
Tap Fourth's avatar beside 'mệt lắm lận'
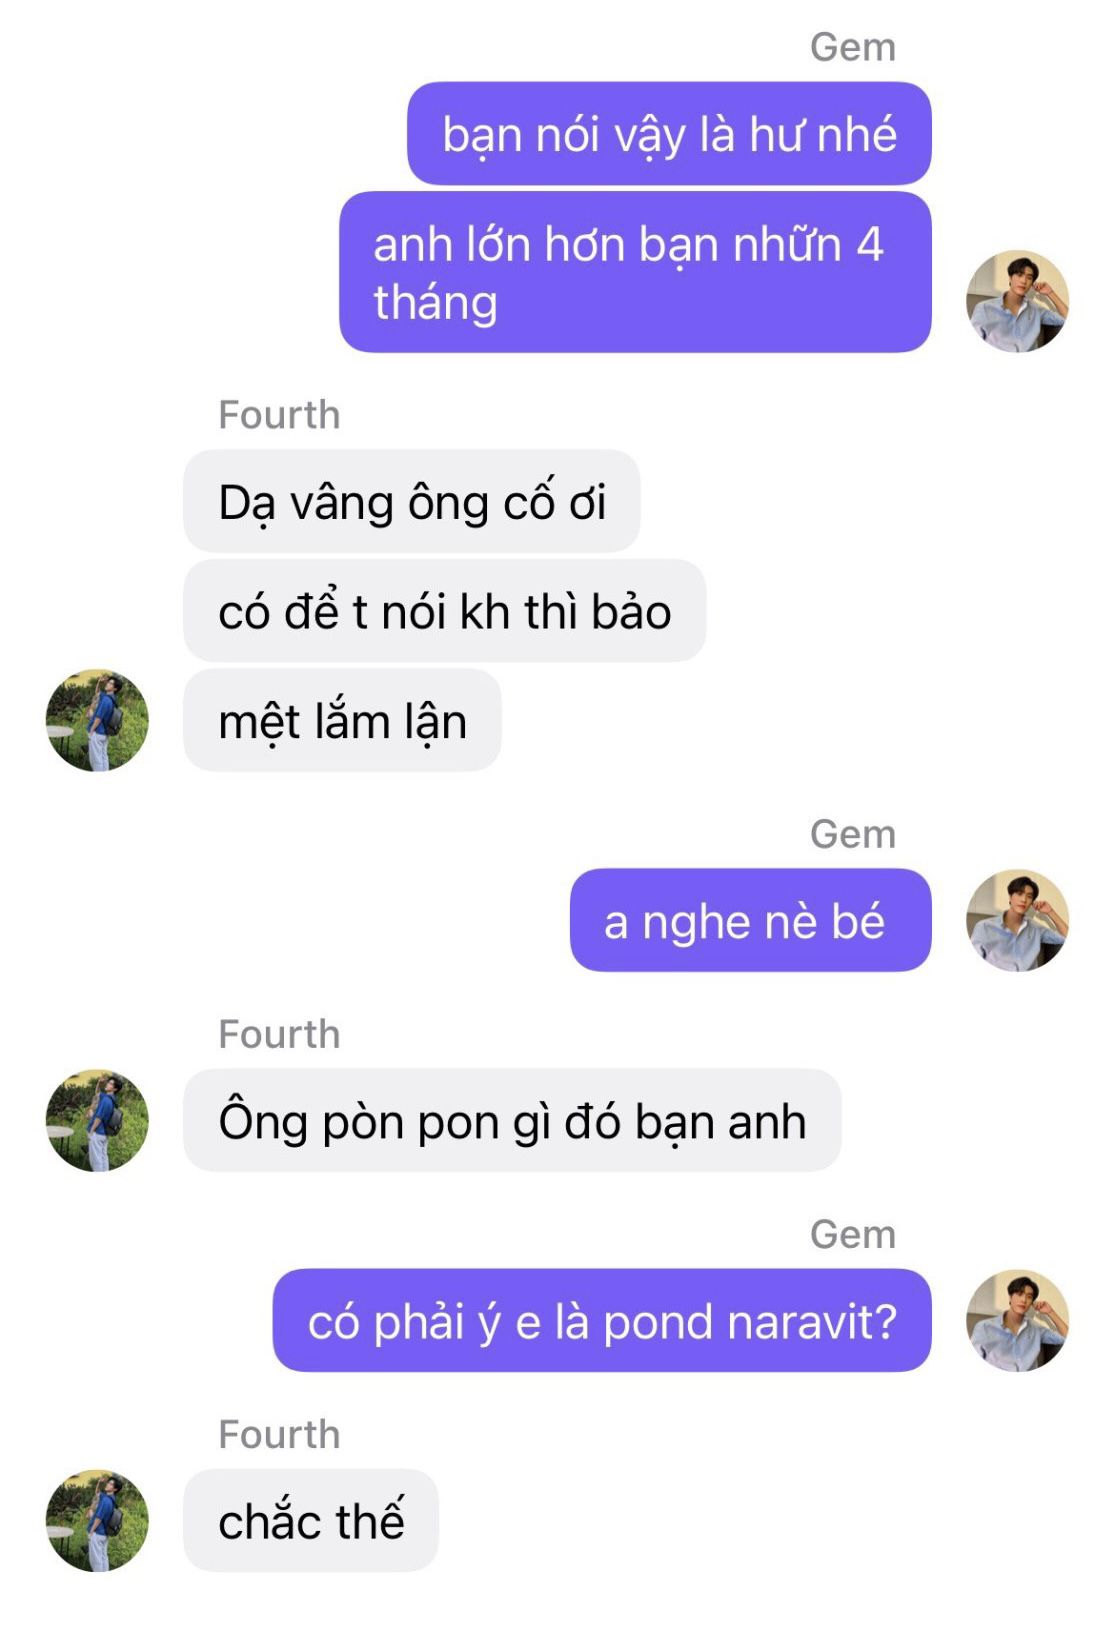click(97, 720)
